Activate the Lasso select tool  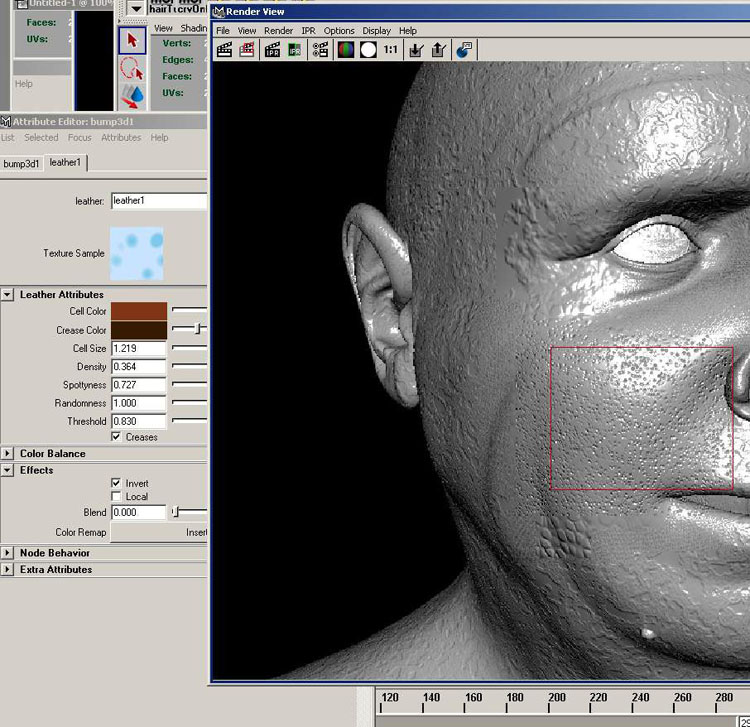131,68
